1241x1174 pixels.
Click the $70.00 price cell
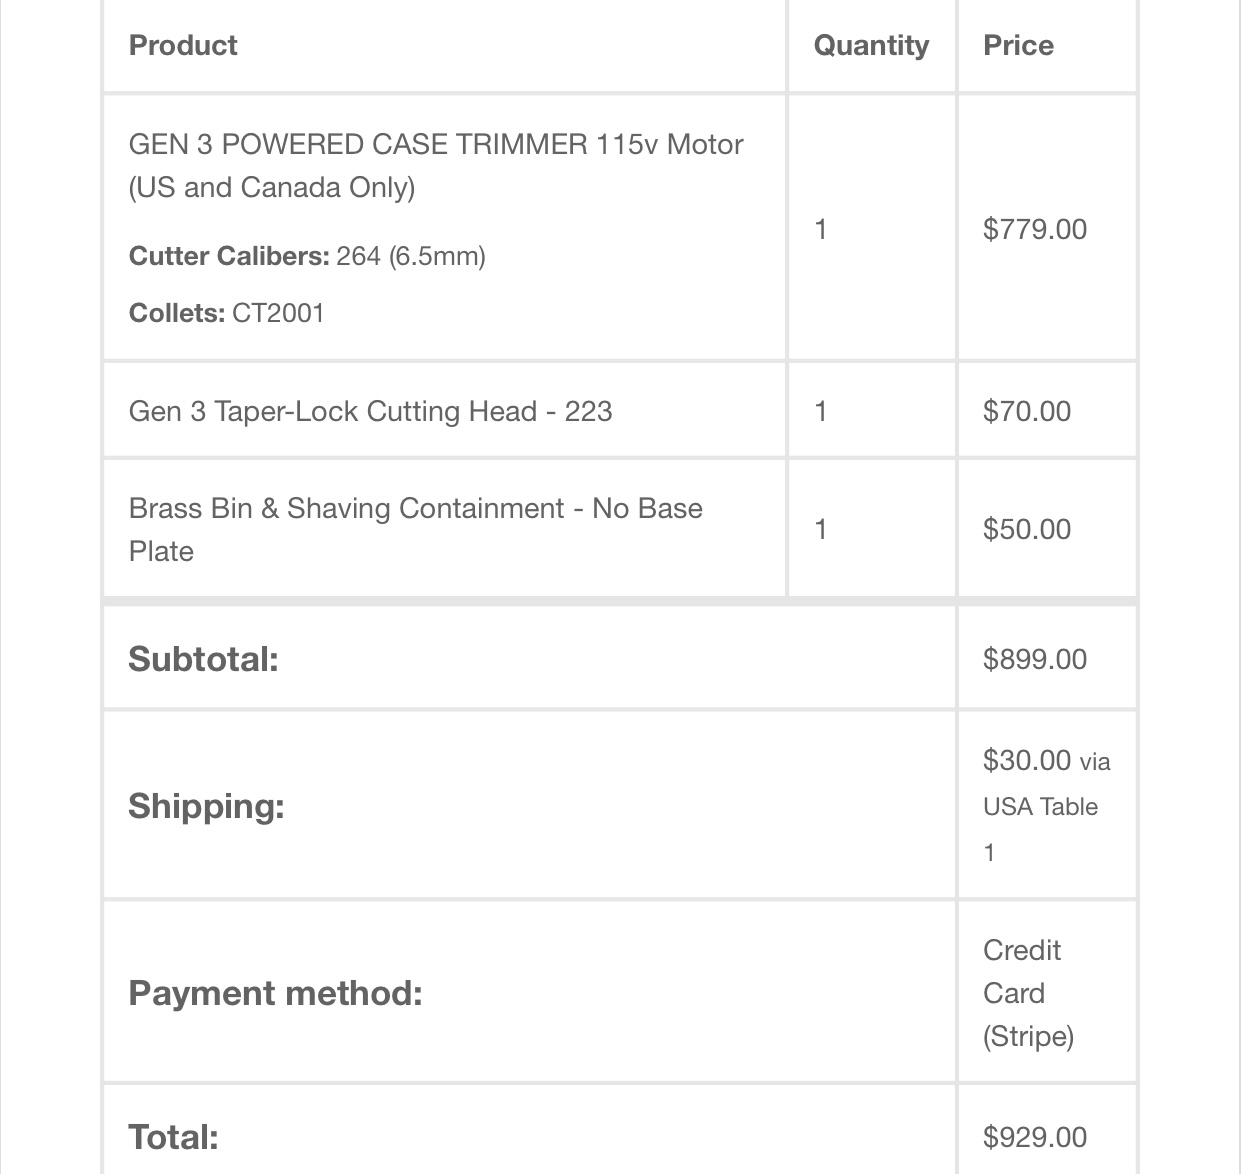tap(1027, 411)
